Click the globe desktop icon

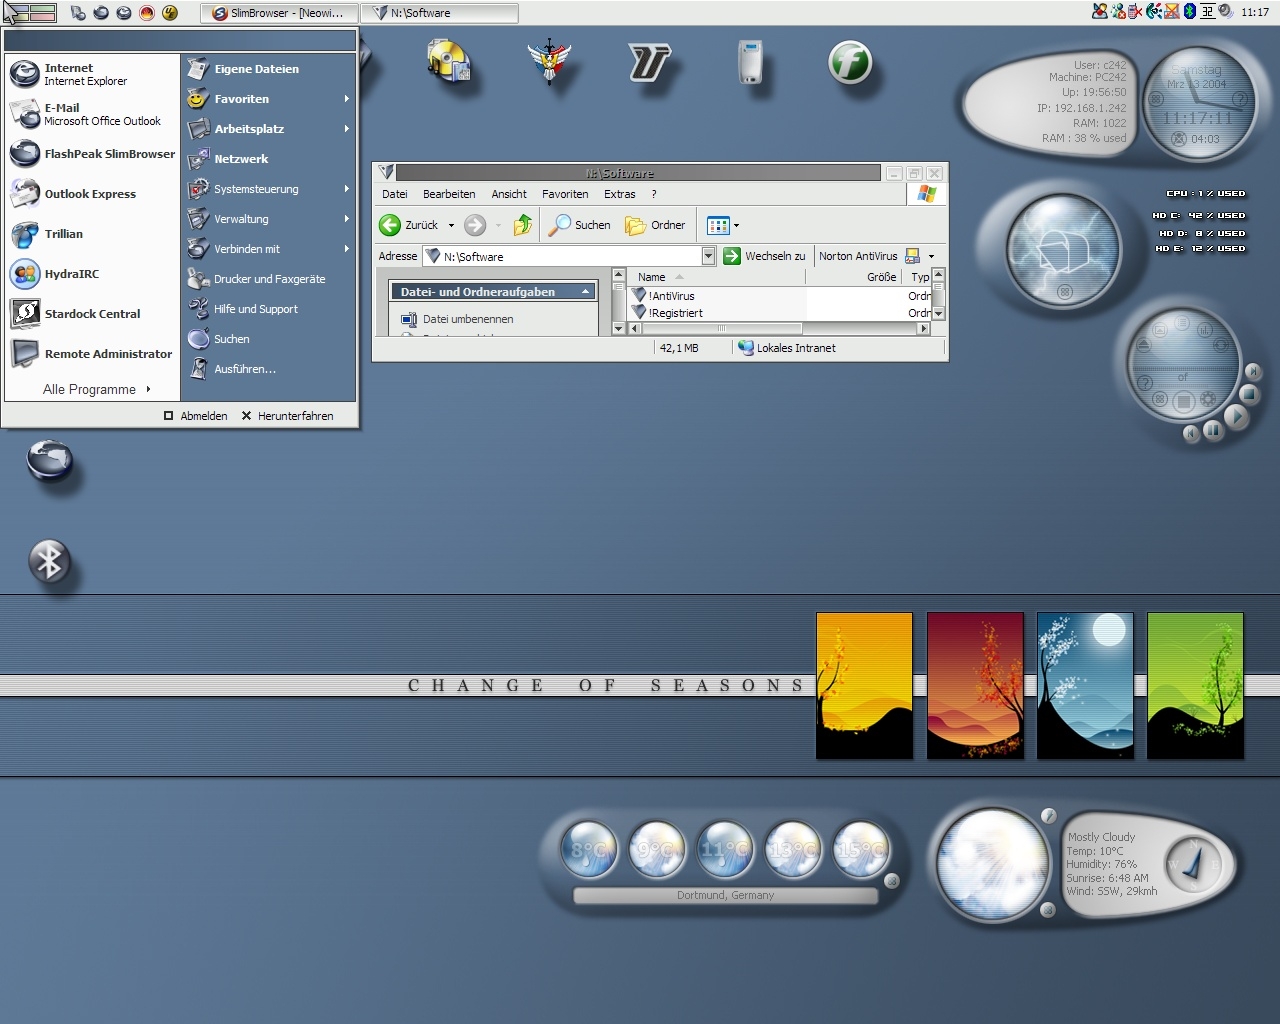(50, 461)
